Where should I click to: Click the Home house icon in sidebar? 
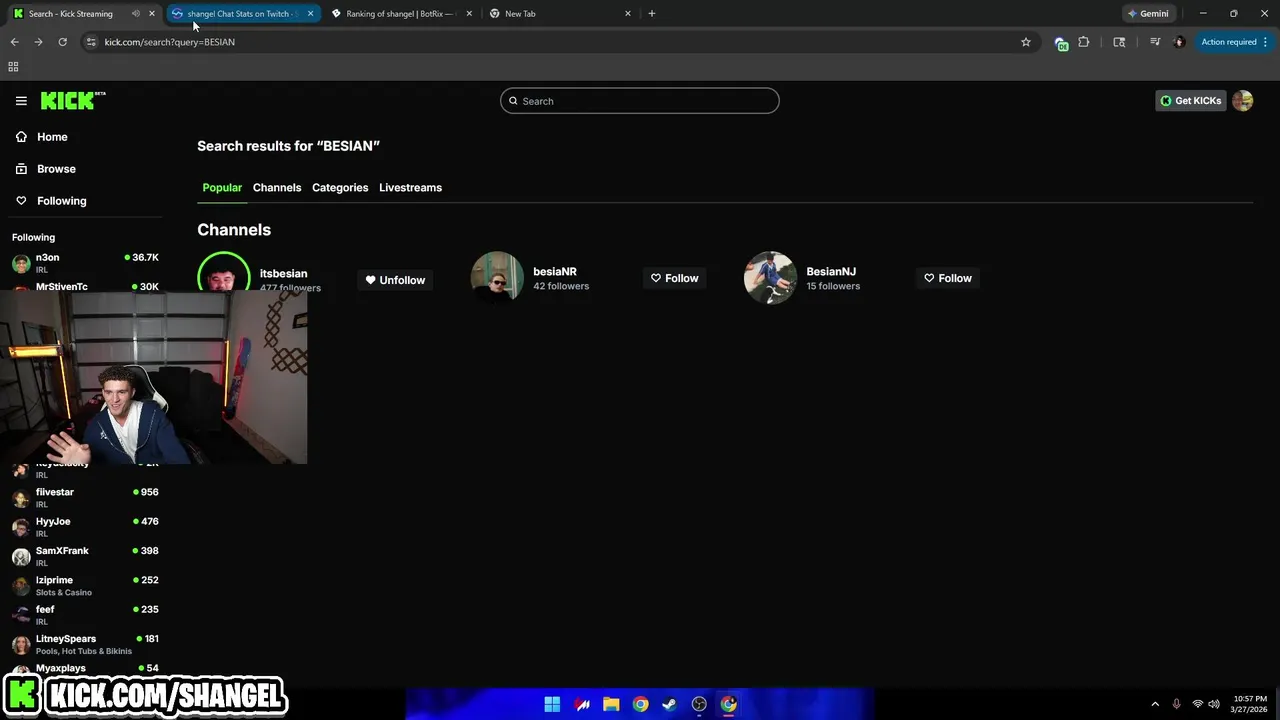point(21,137)
